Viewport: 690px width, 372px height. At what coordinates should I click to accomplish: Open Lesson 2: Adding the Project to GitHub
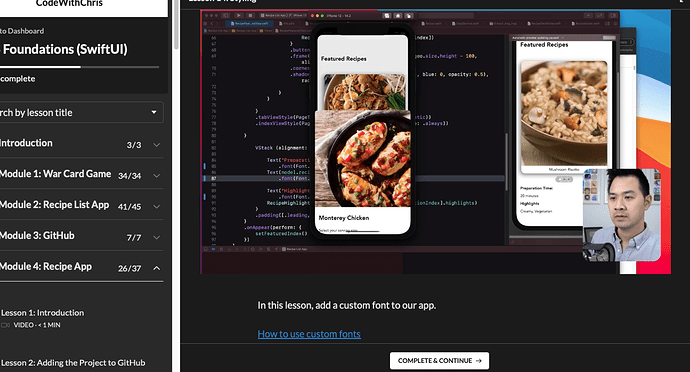[73, 363]
